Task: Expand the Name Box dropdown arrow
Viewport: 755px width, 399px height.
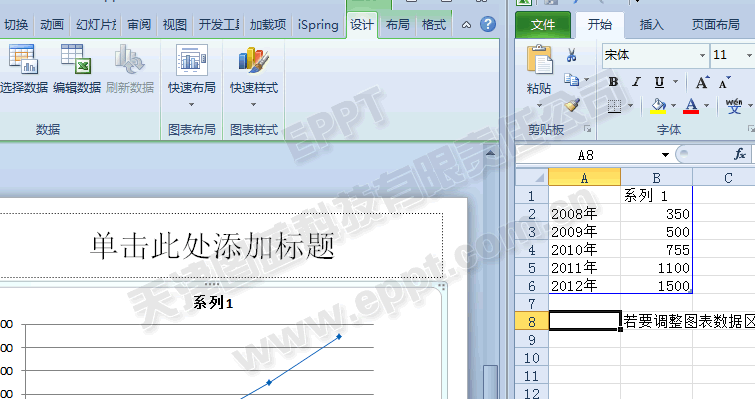Action: 665,155
